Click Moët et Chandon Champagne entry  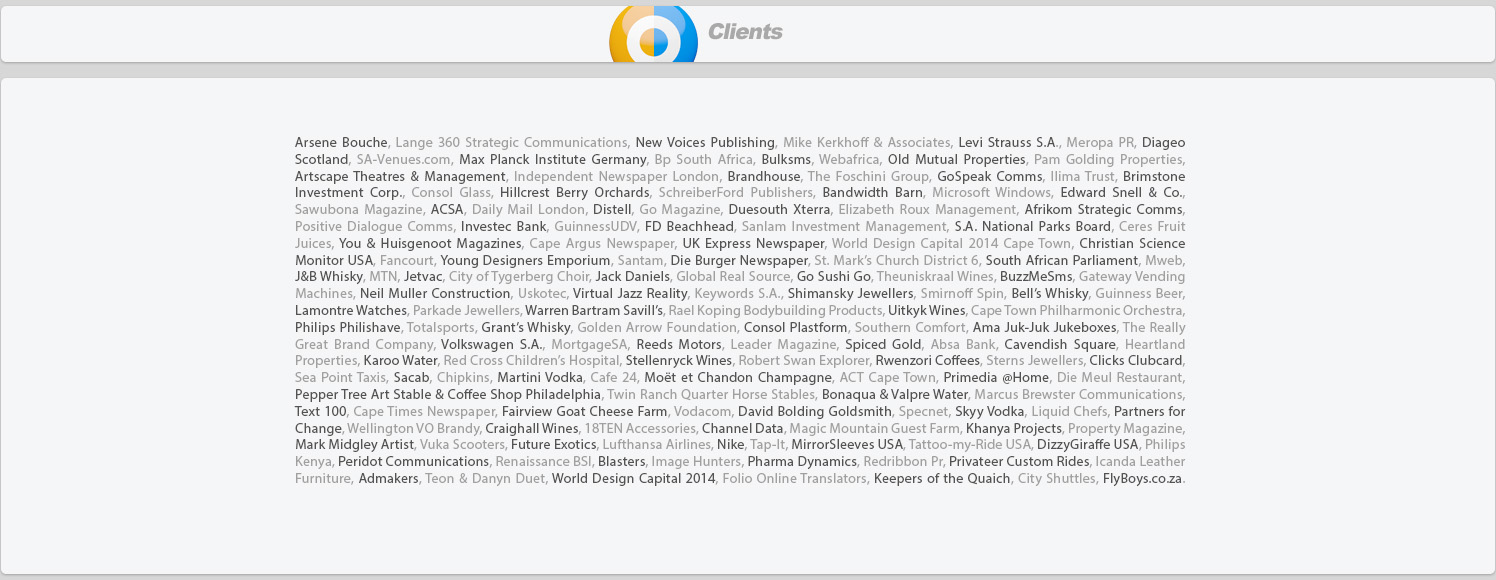coord(737,378)
